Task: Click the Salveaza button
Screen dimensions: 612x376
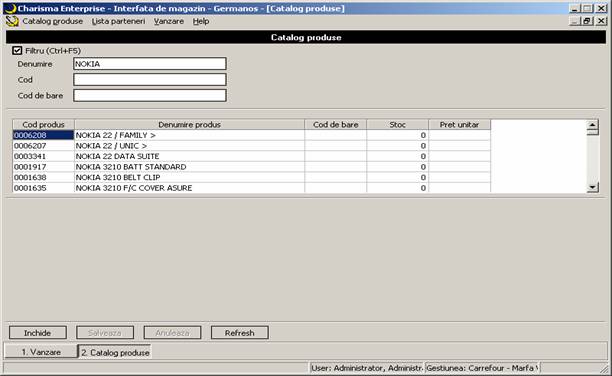Action: coord(105,333)
